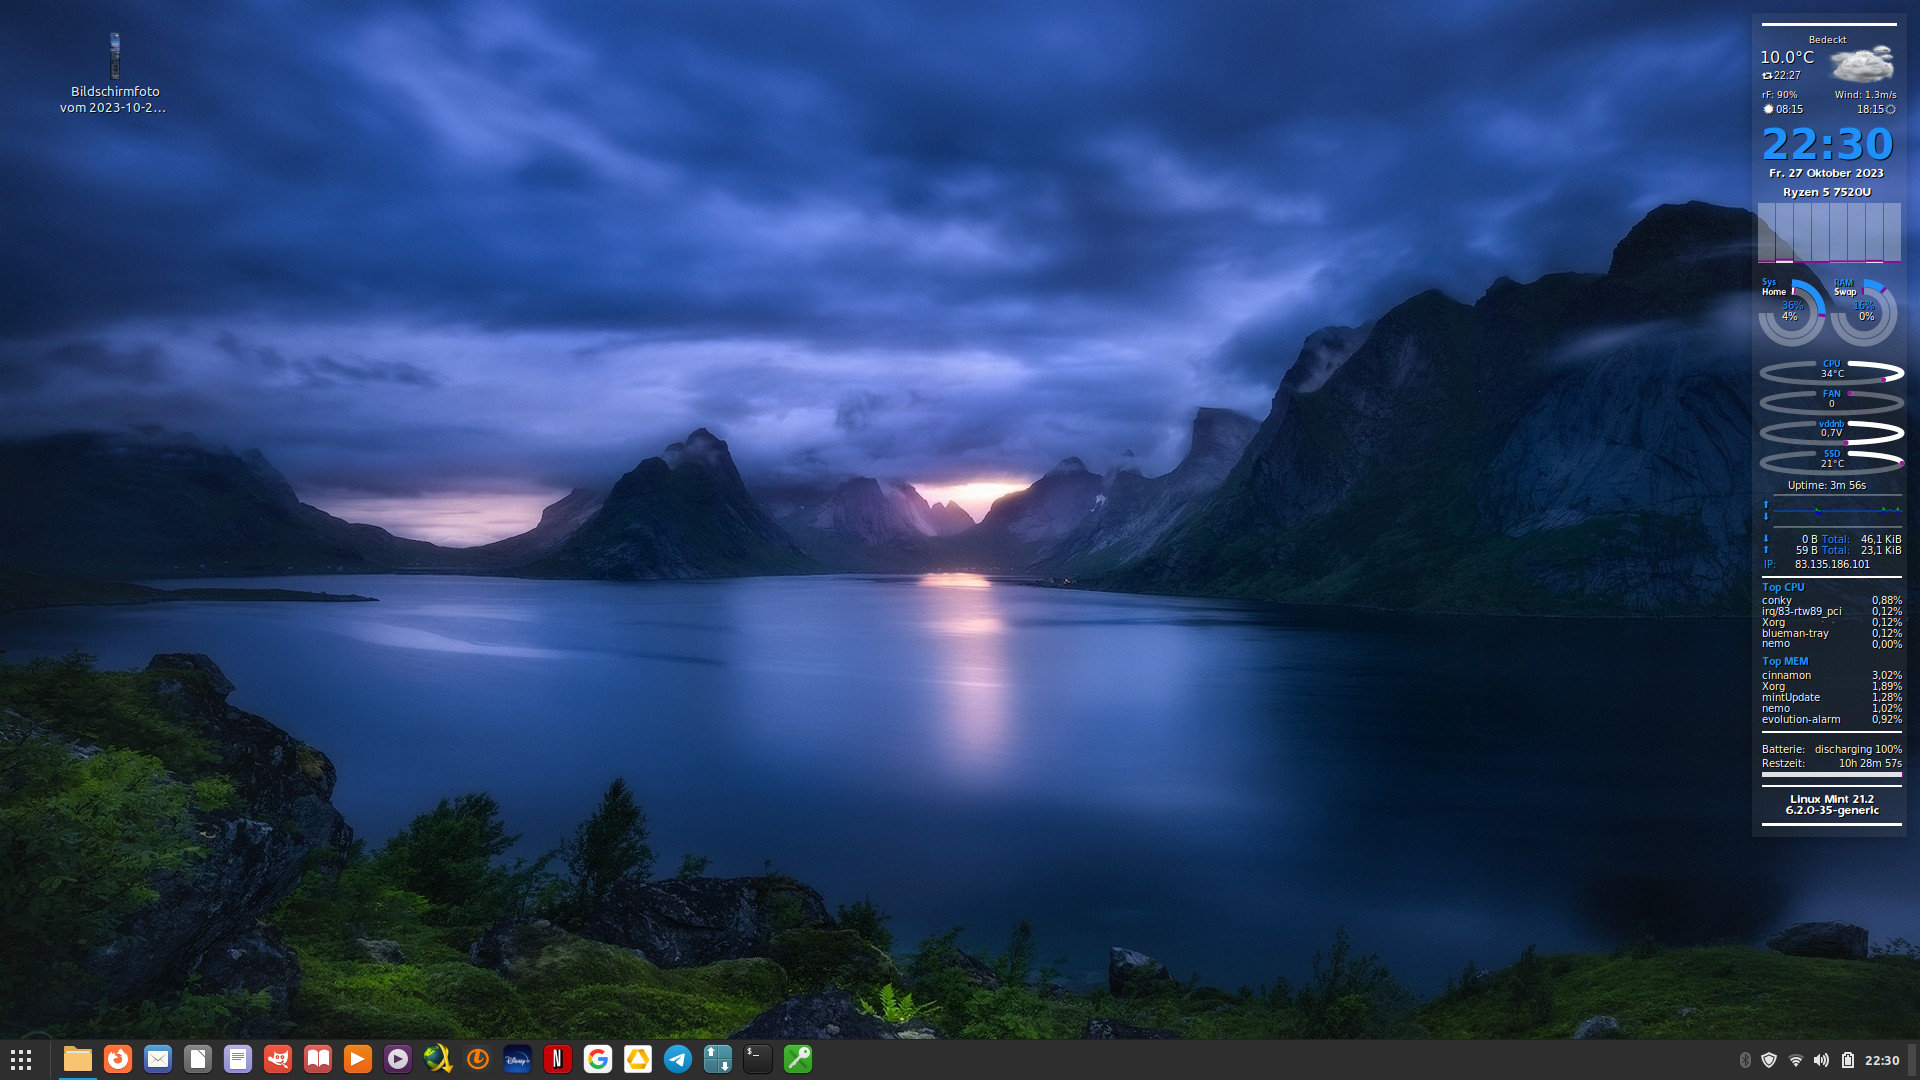Open the mail client launcher
The height and width of the screenshot is (1080, 1920).
click(x=158, y=1059)
